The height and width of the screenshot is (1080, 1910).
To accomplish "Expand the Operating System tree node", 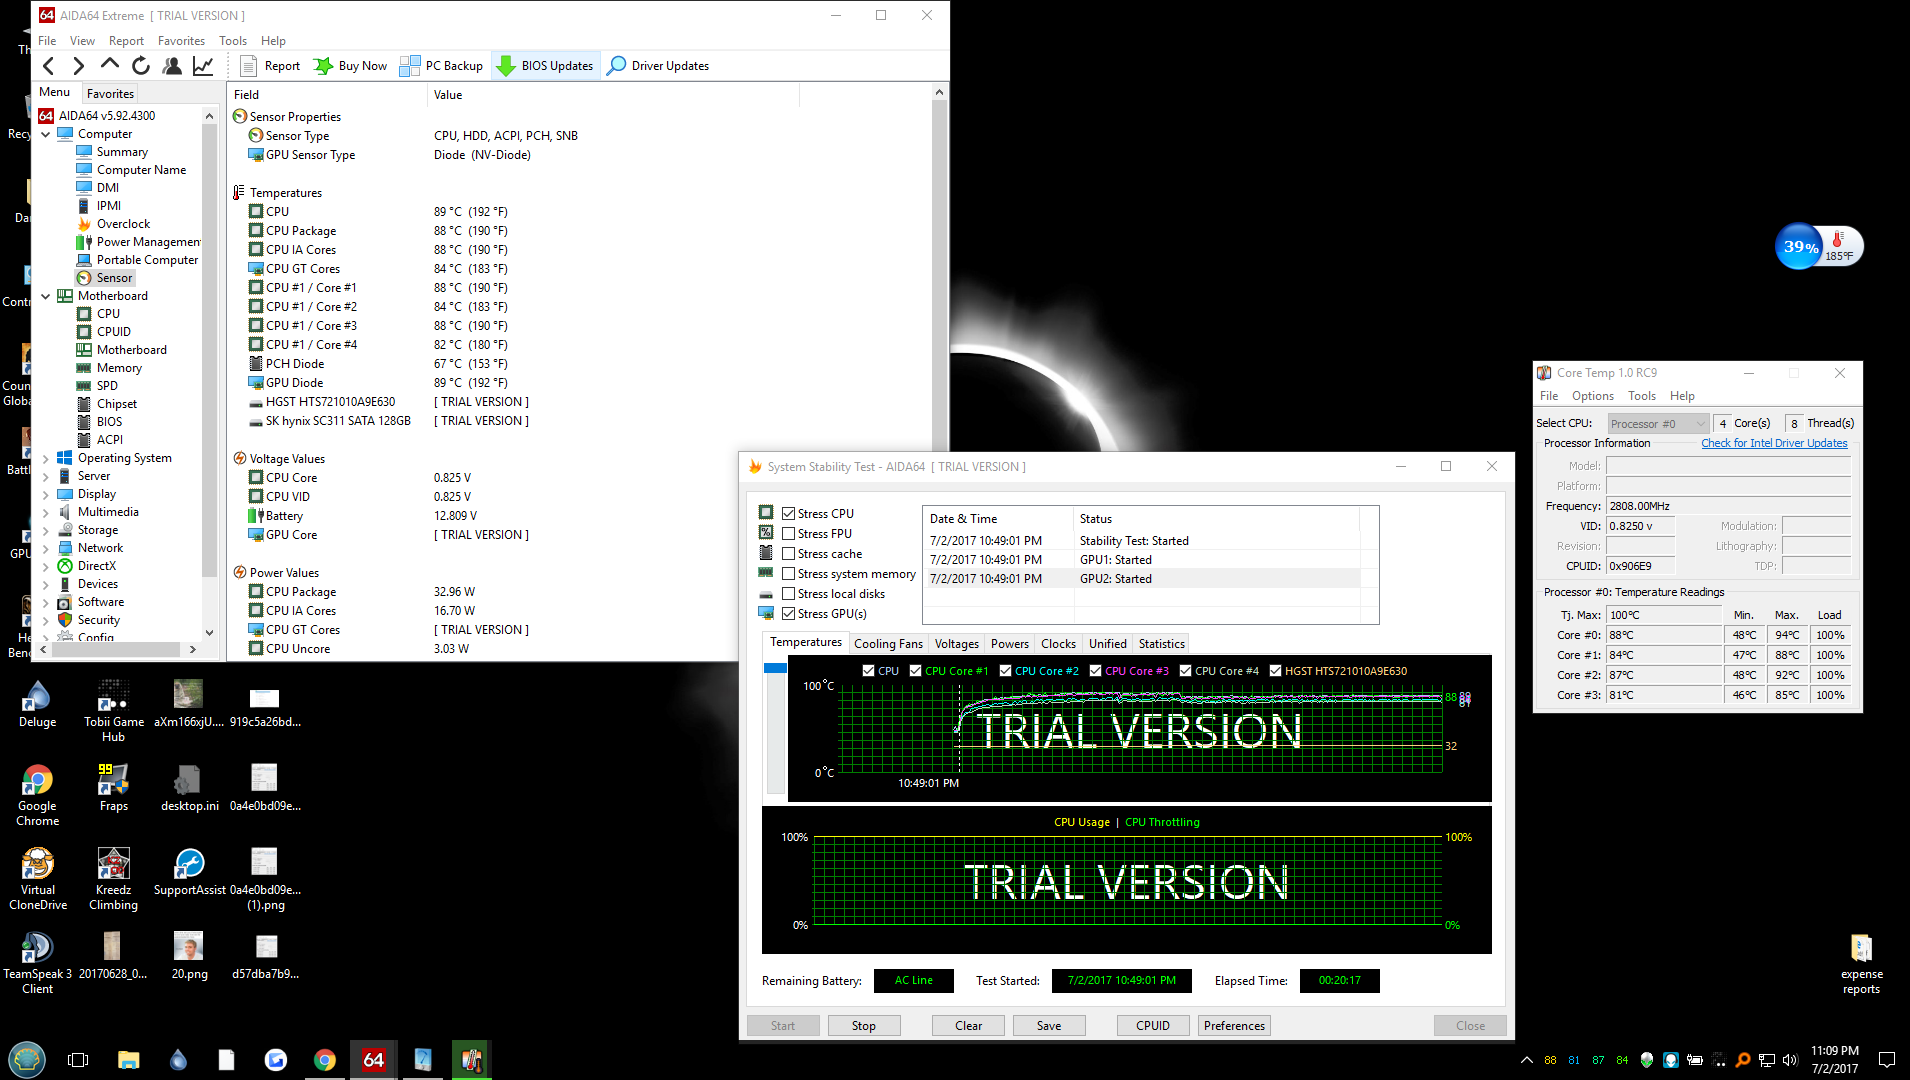I will pos(45,458).
